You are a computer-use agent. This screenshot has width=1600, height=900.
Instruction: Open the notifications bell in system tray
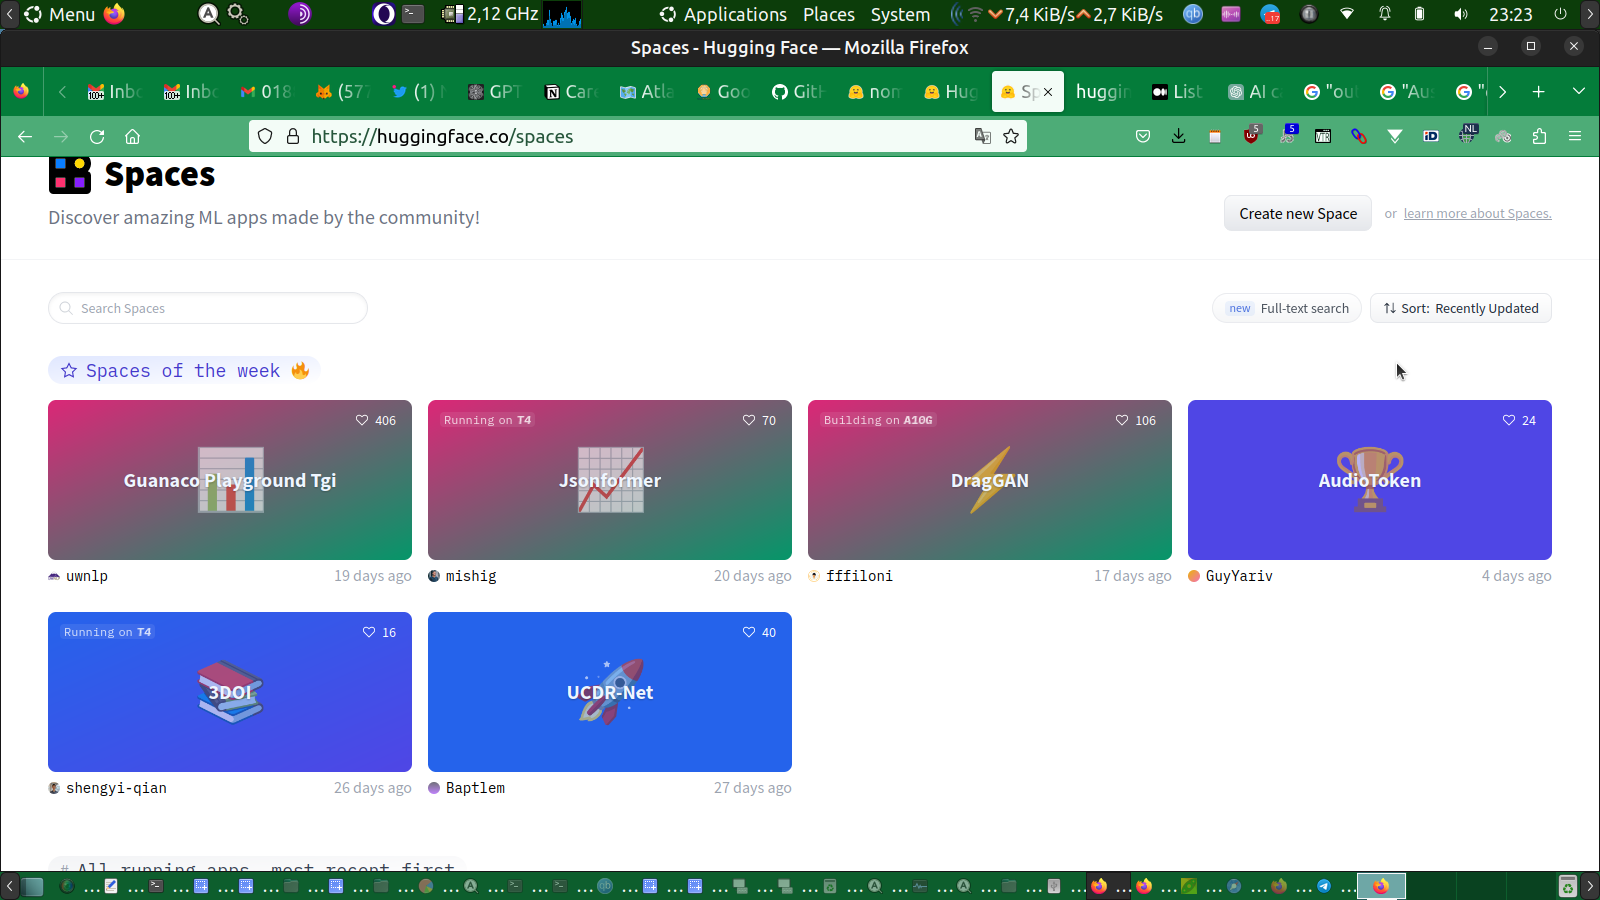point(1385,14)
